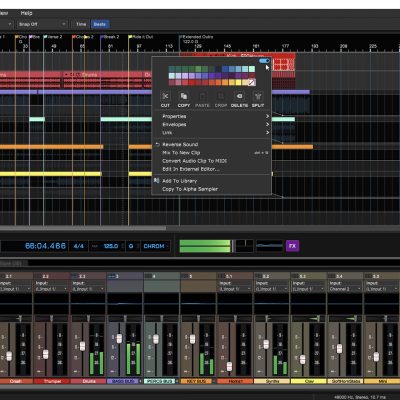Pick the mint swatch ending the first row
The width and height of the screenshot is (400, 400).
[x=252, y=69]
